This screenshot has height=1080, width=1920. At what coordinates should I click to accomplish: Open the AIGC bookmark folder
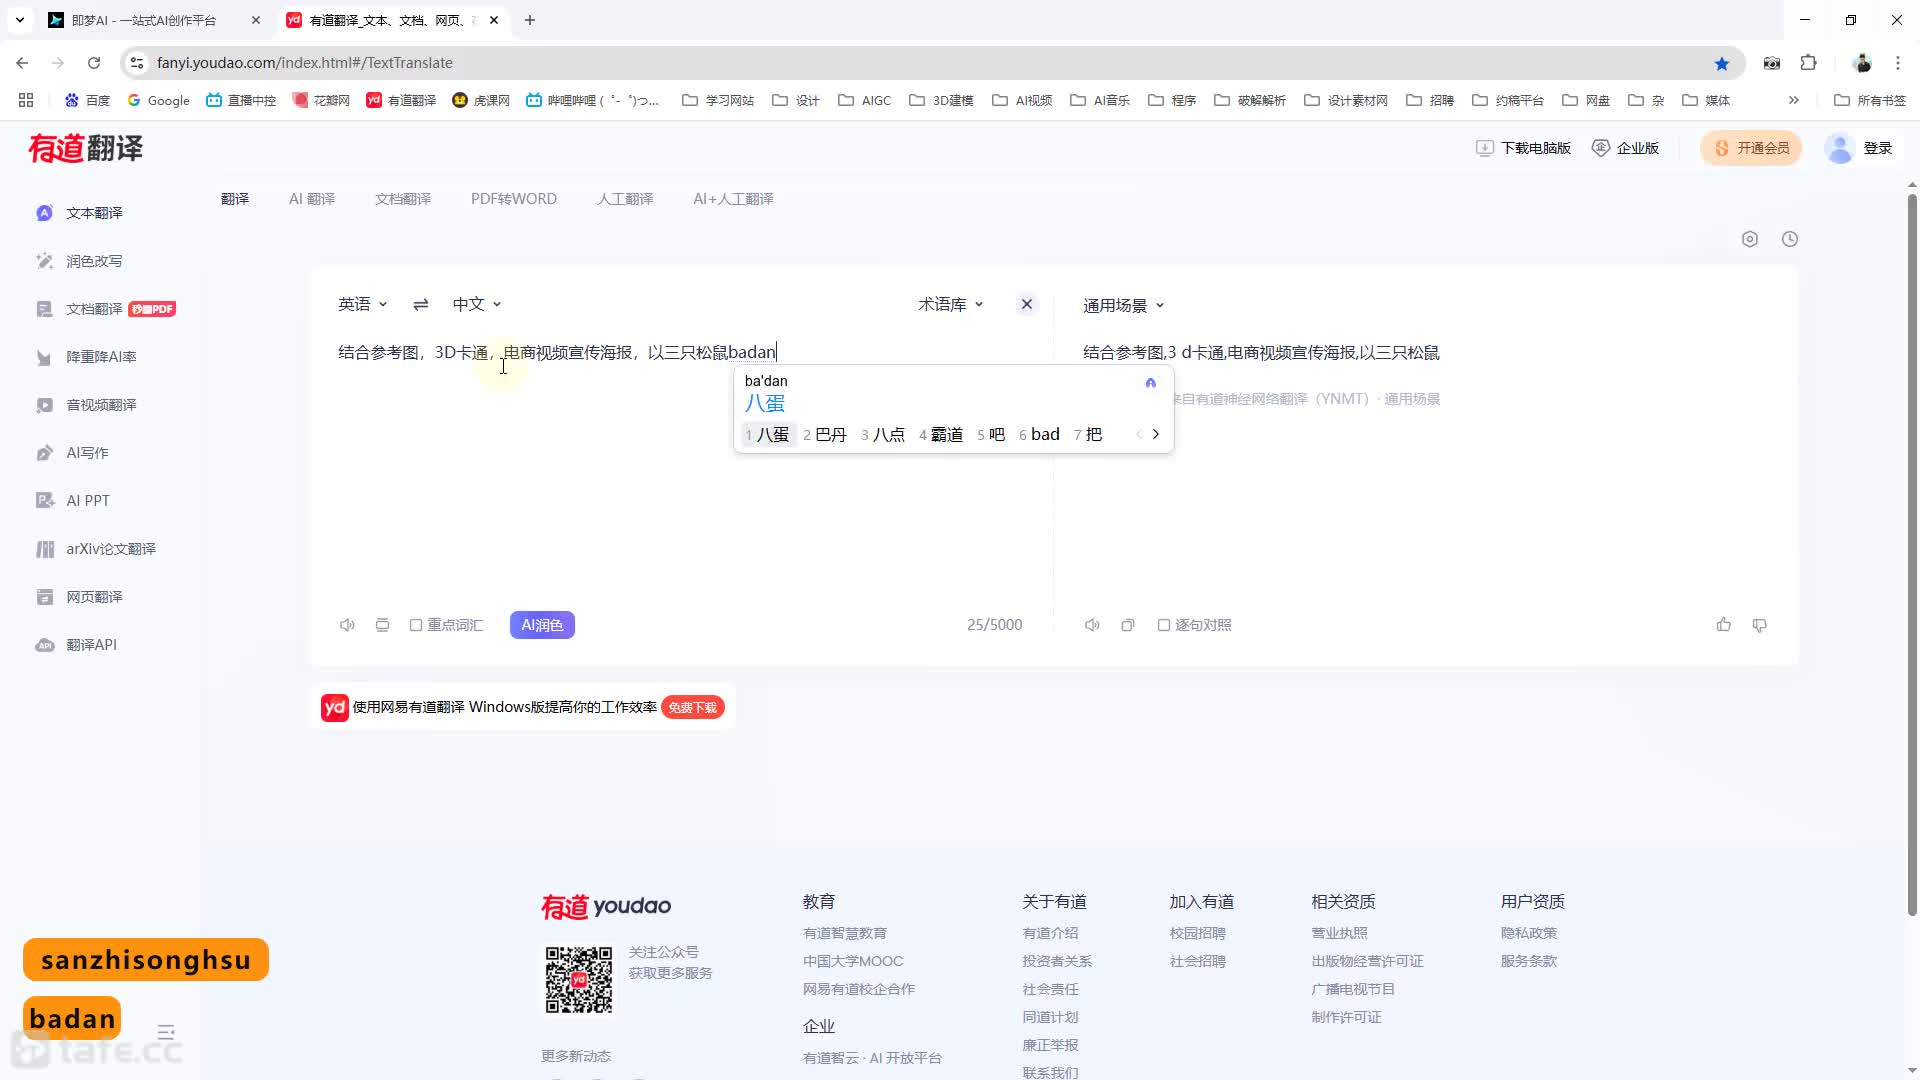pos(865,100)
